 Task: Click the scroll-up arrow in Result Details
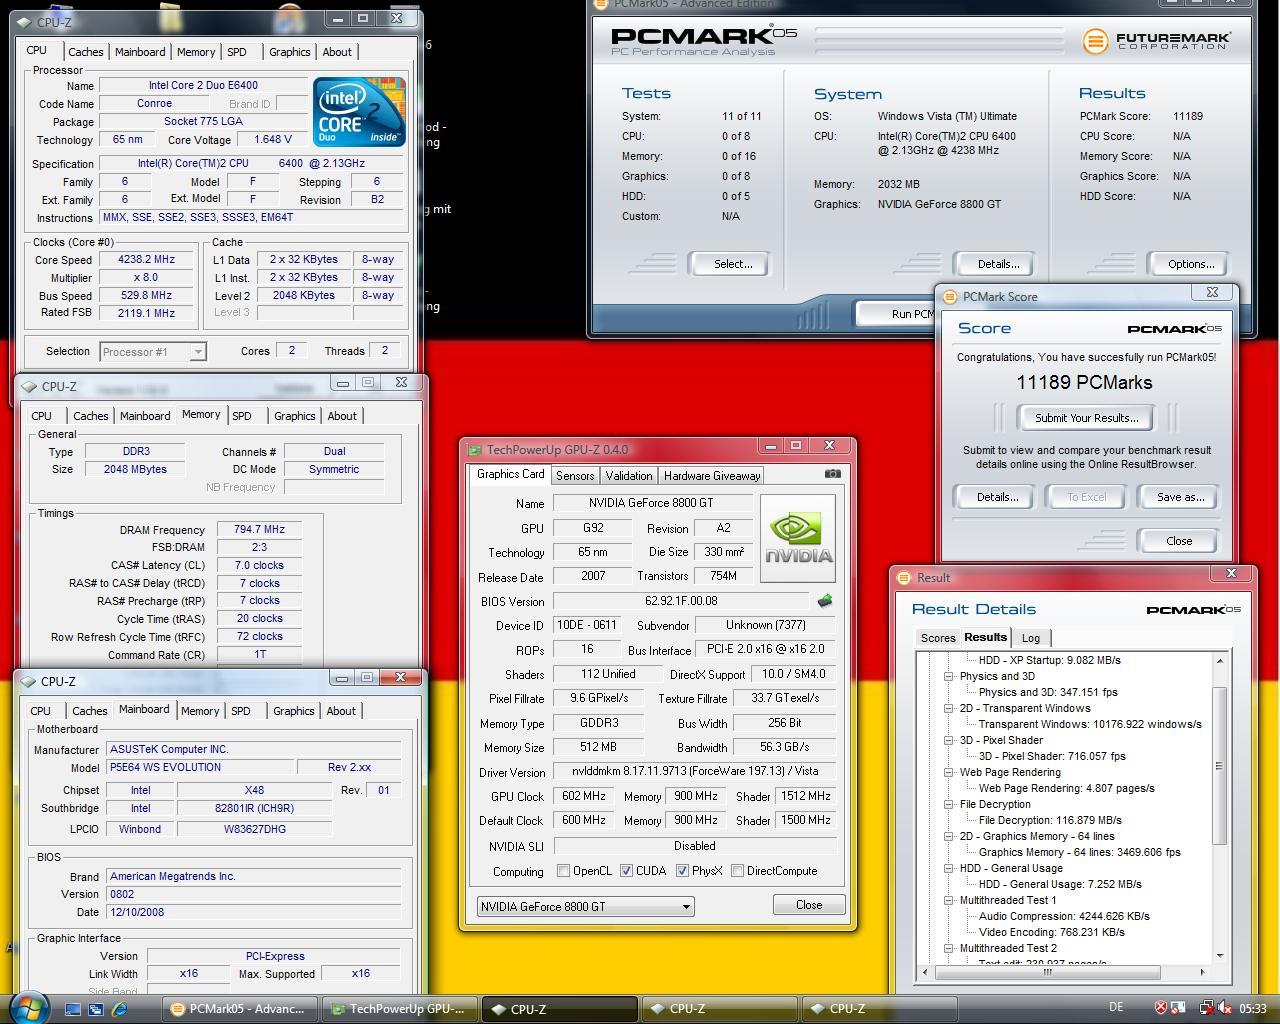point(1220,661)
